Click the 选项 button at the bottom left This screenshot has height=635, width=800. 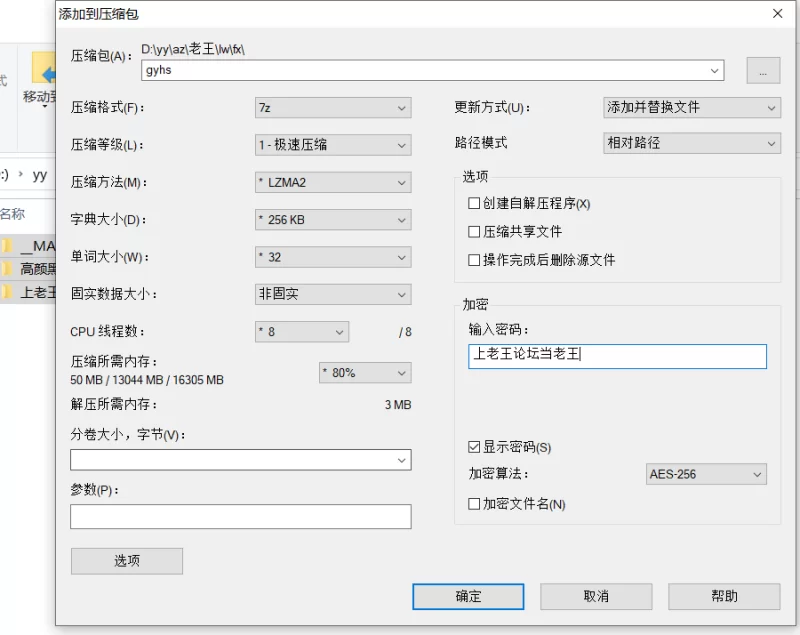[127, 561]
